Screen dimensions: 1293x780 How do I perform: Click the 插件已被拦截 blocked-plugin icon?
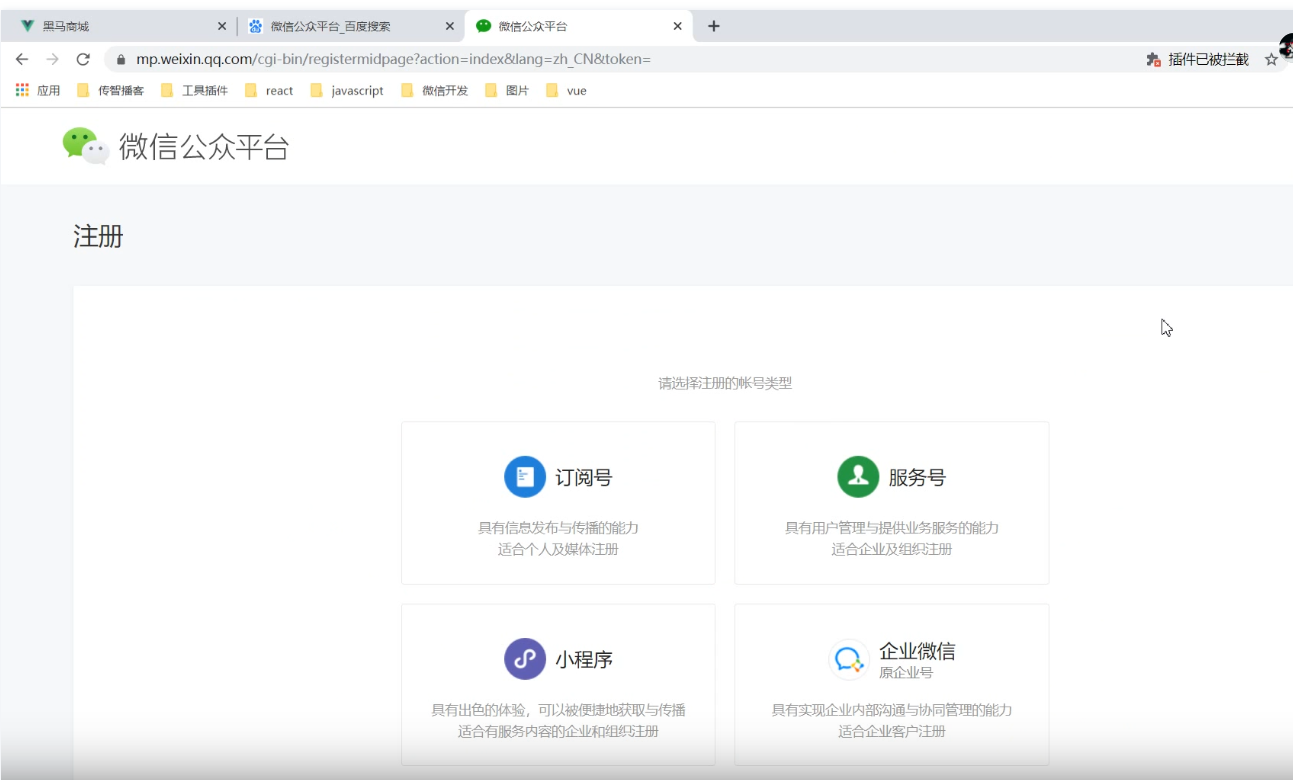coord(1152,59)
